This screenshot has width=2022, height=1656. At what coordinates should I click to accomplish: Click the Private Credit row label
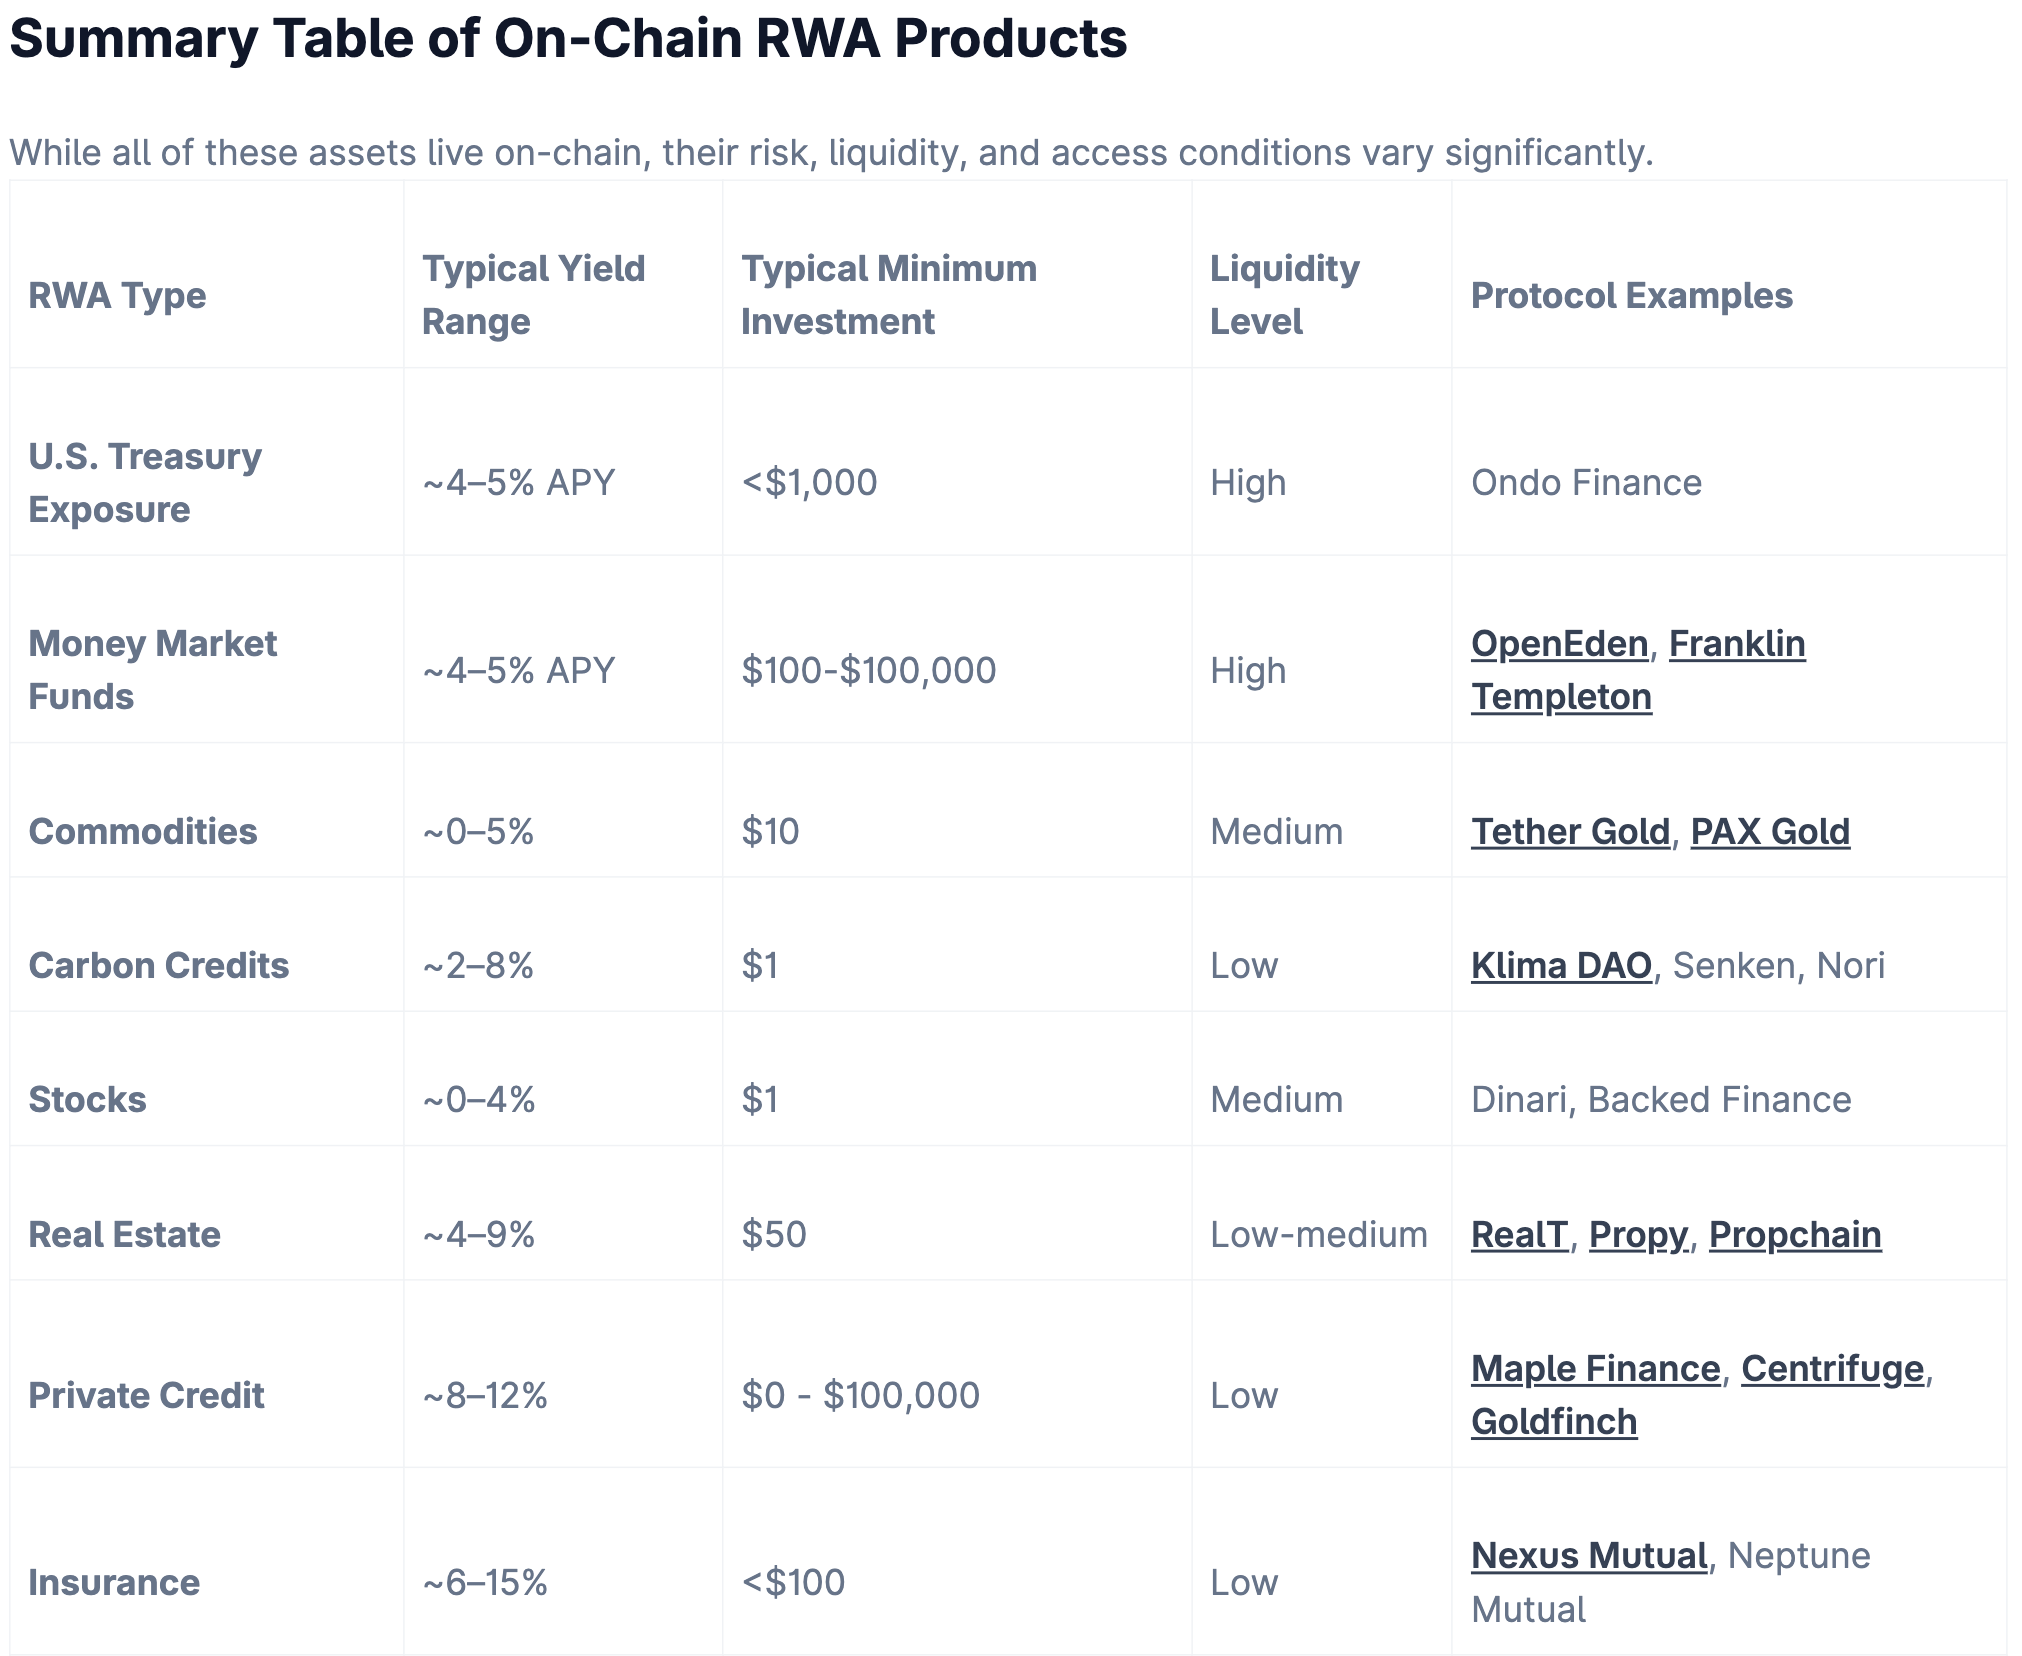point(146,1396)
